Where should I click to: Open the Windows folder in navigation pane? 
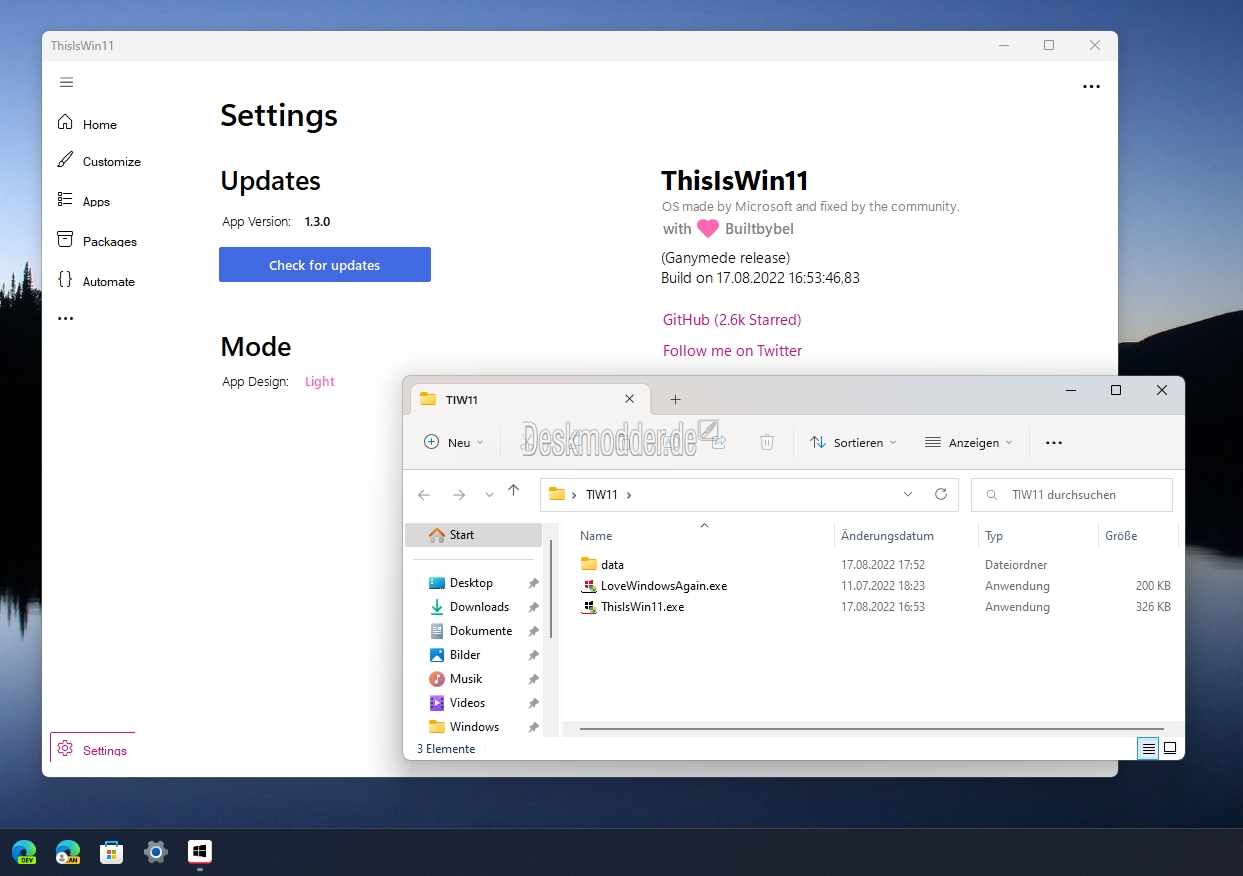pos(473,727)
